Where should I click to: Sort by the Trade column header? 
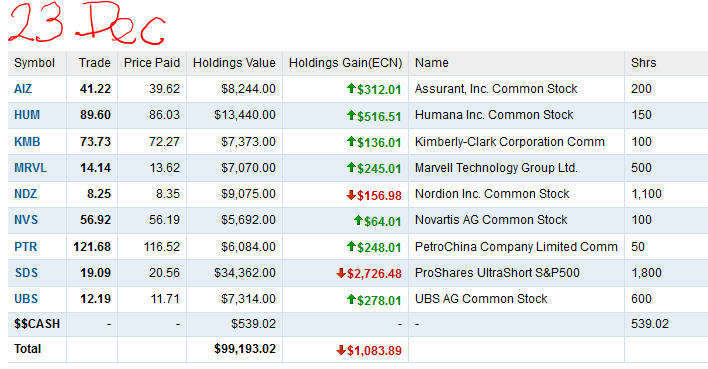coord(94,63)
